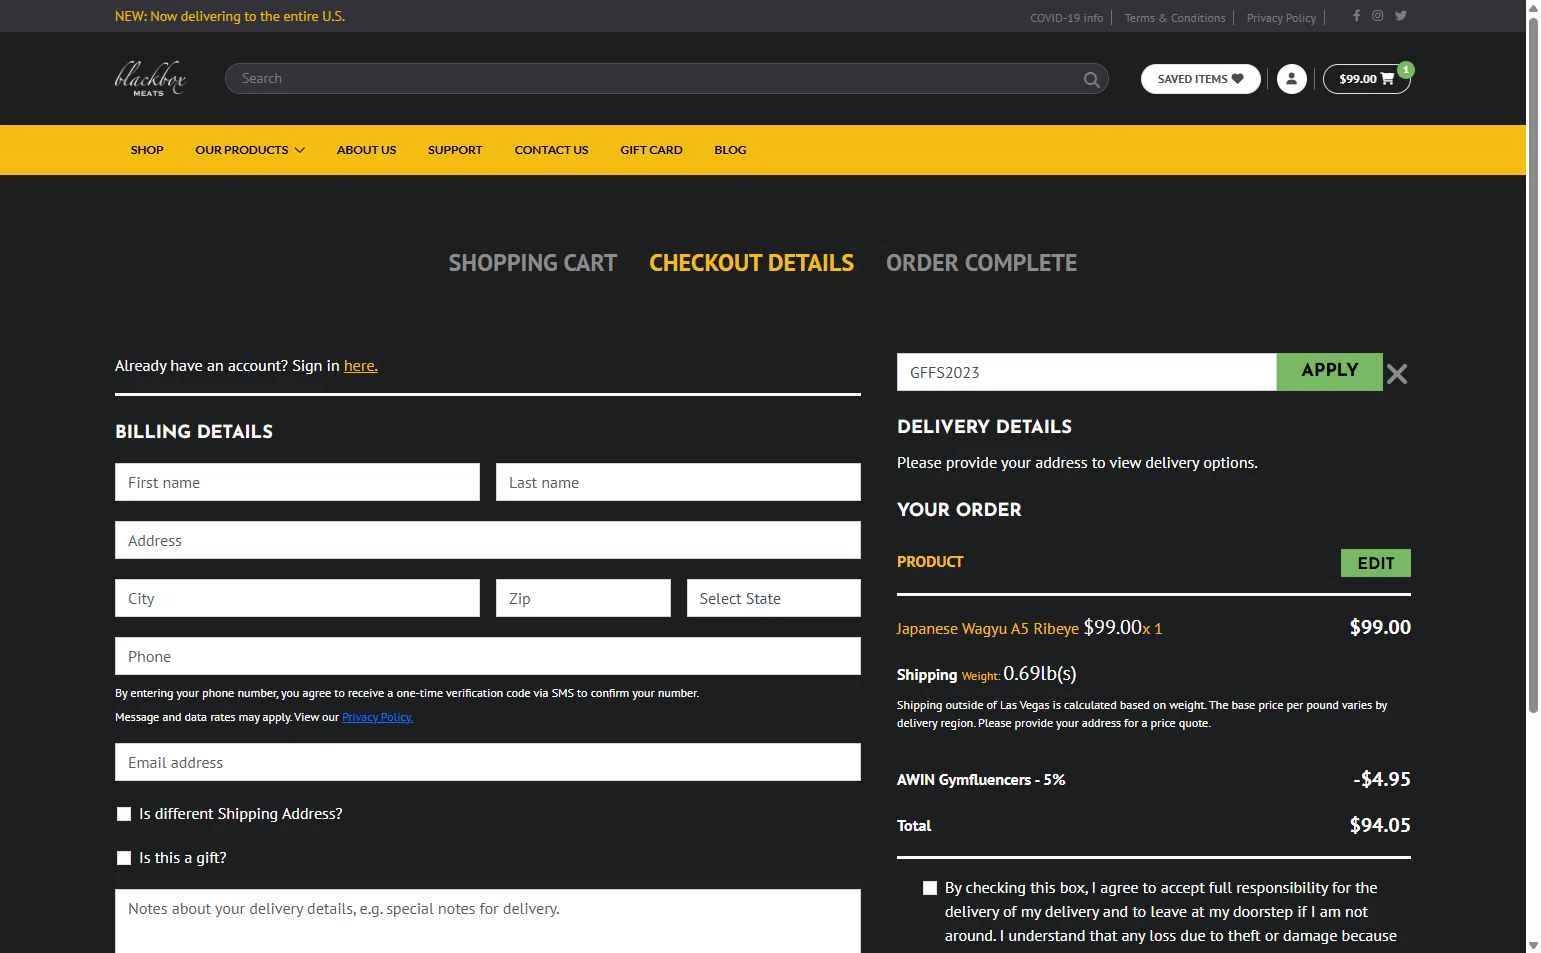Click the sign in here link
1541x953 pixels.
click(x=361, y=366)
